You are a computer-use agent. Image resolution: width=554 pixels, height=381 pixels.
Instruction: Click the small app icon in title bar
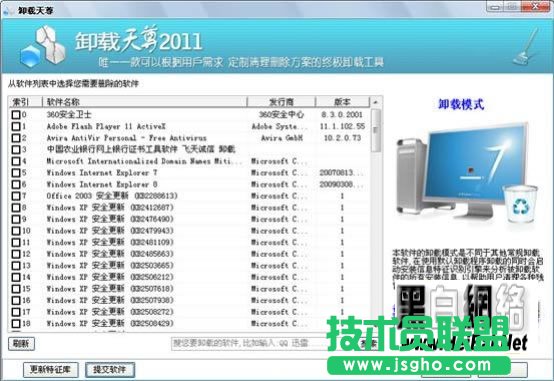(x=7, y=10)
